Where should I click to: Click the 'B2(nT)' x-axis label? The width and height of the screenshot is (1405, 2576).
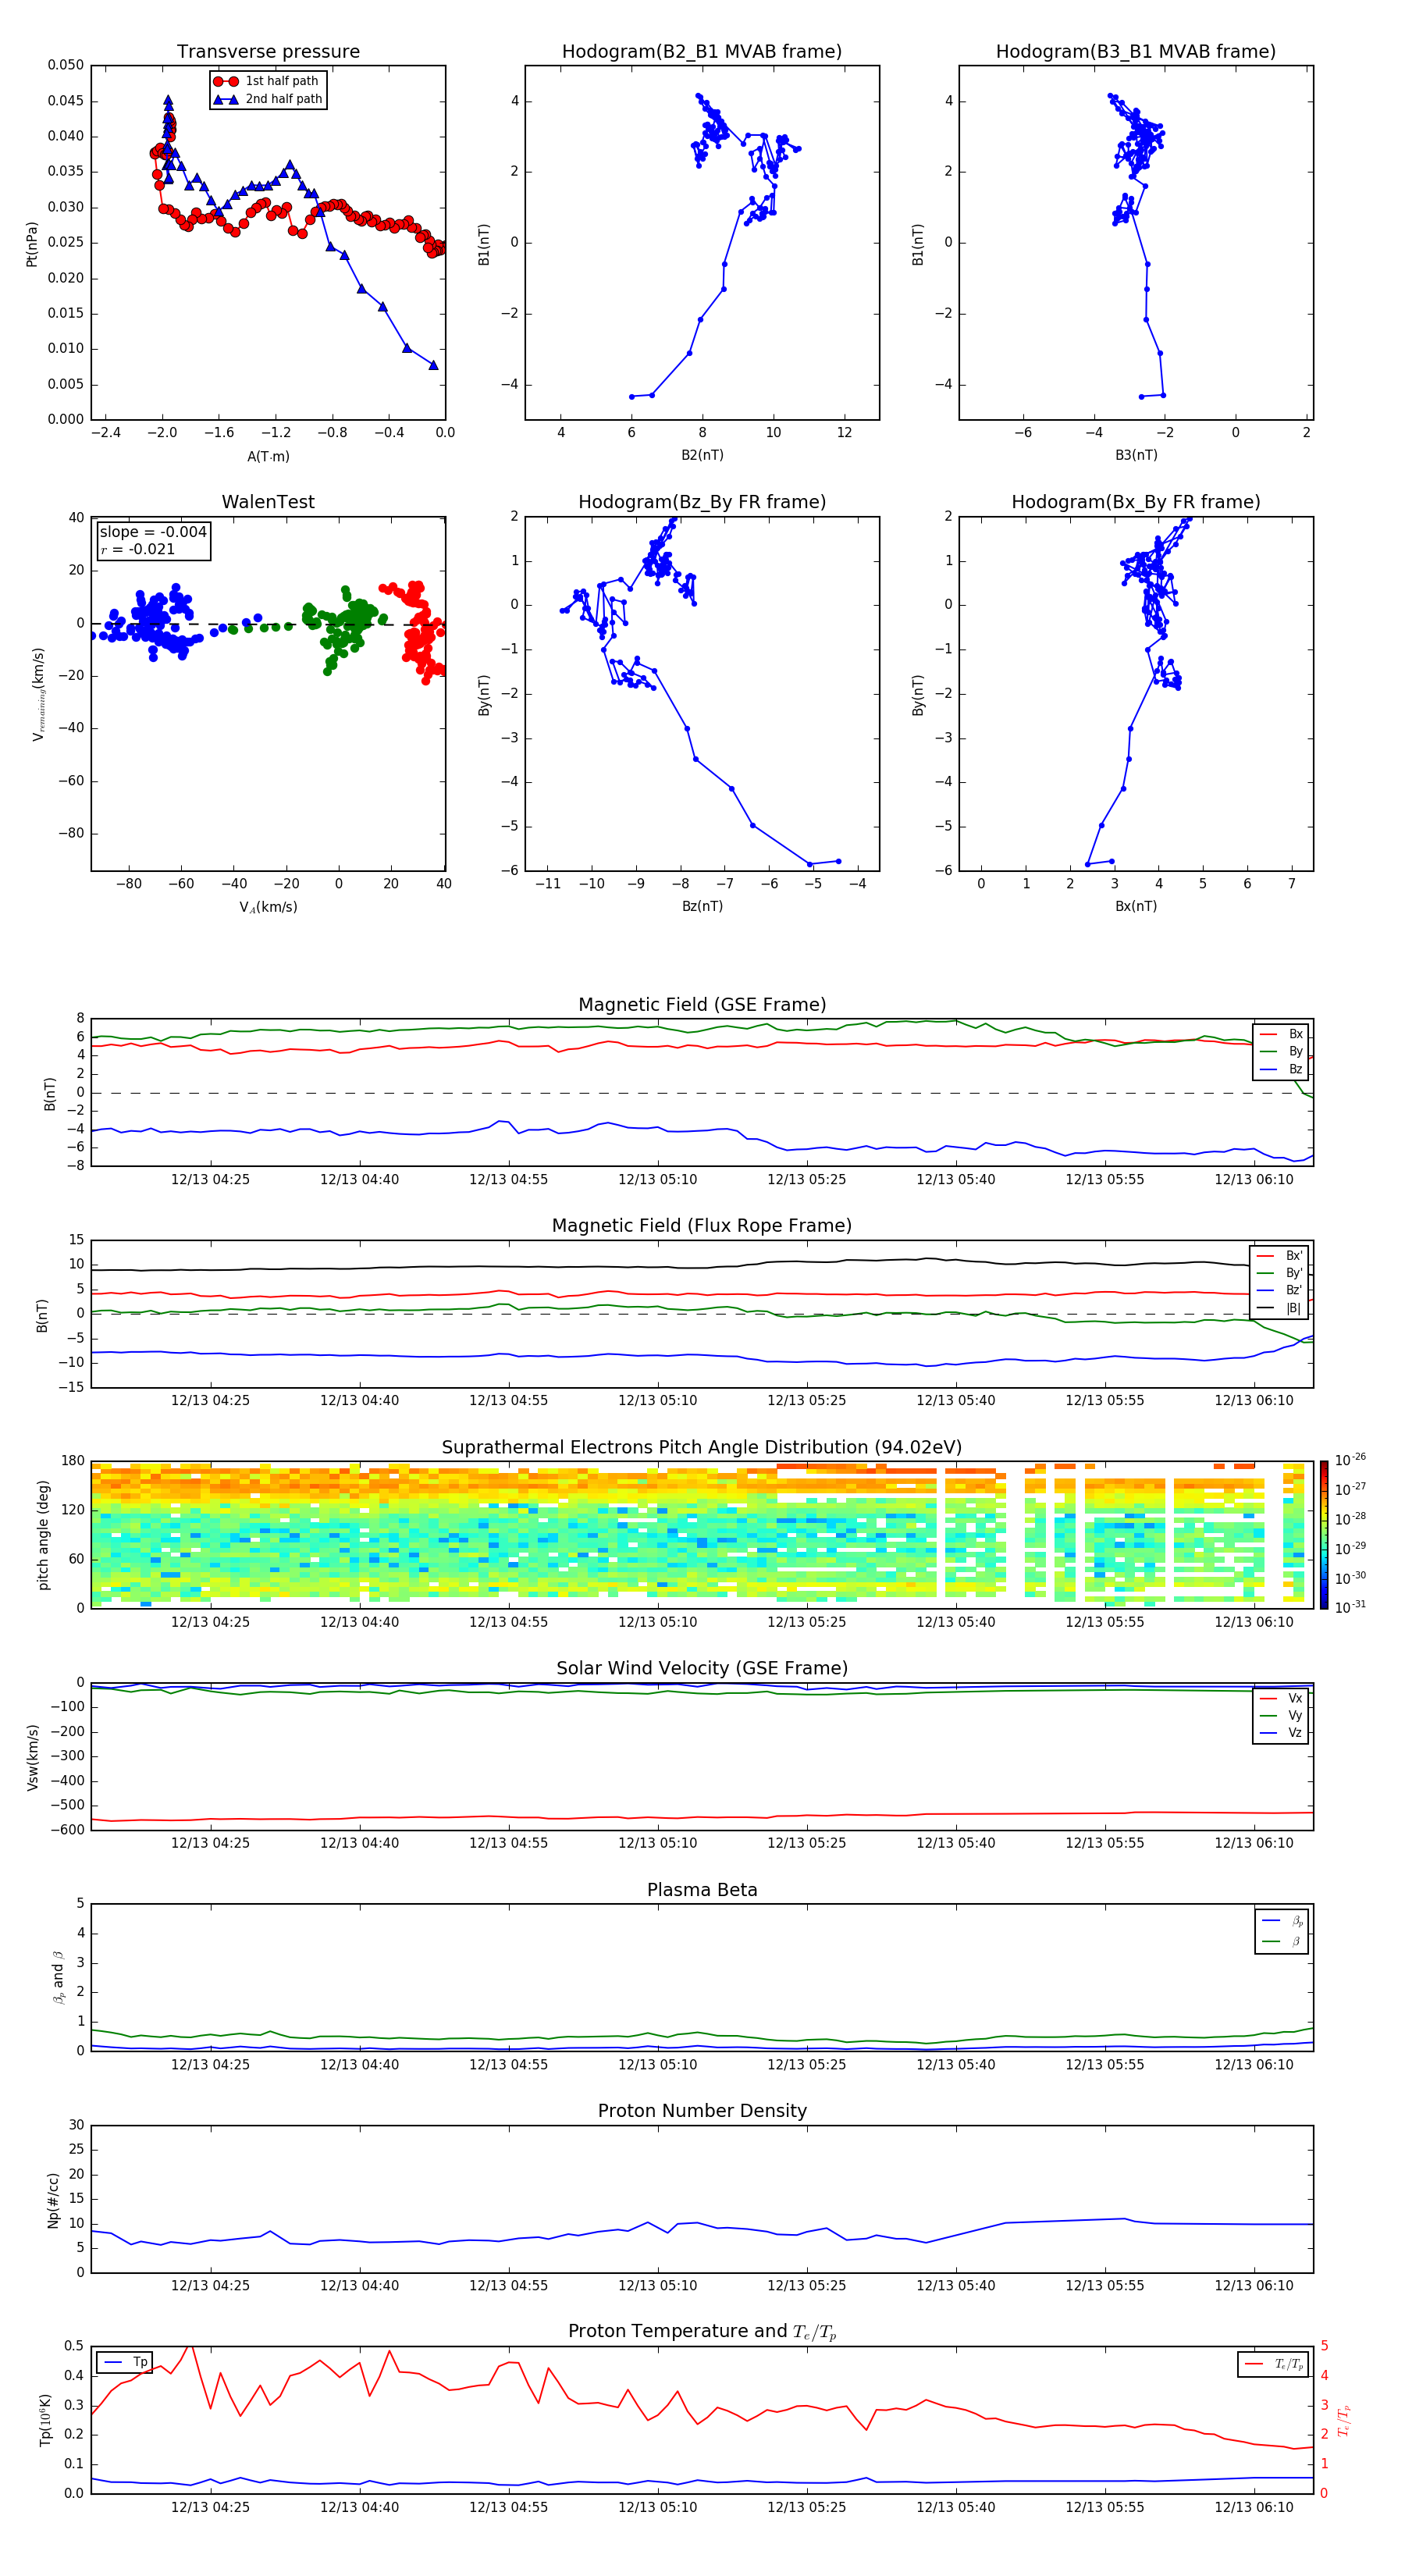(x=702, y=455)
